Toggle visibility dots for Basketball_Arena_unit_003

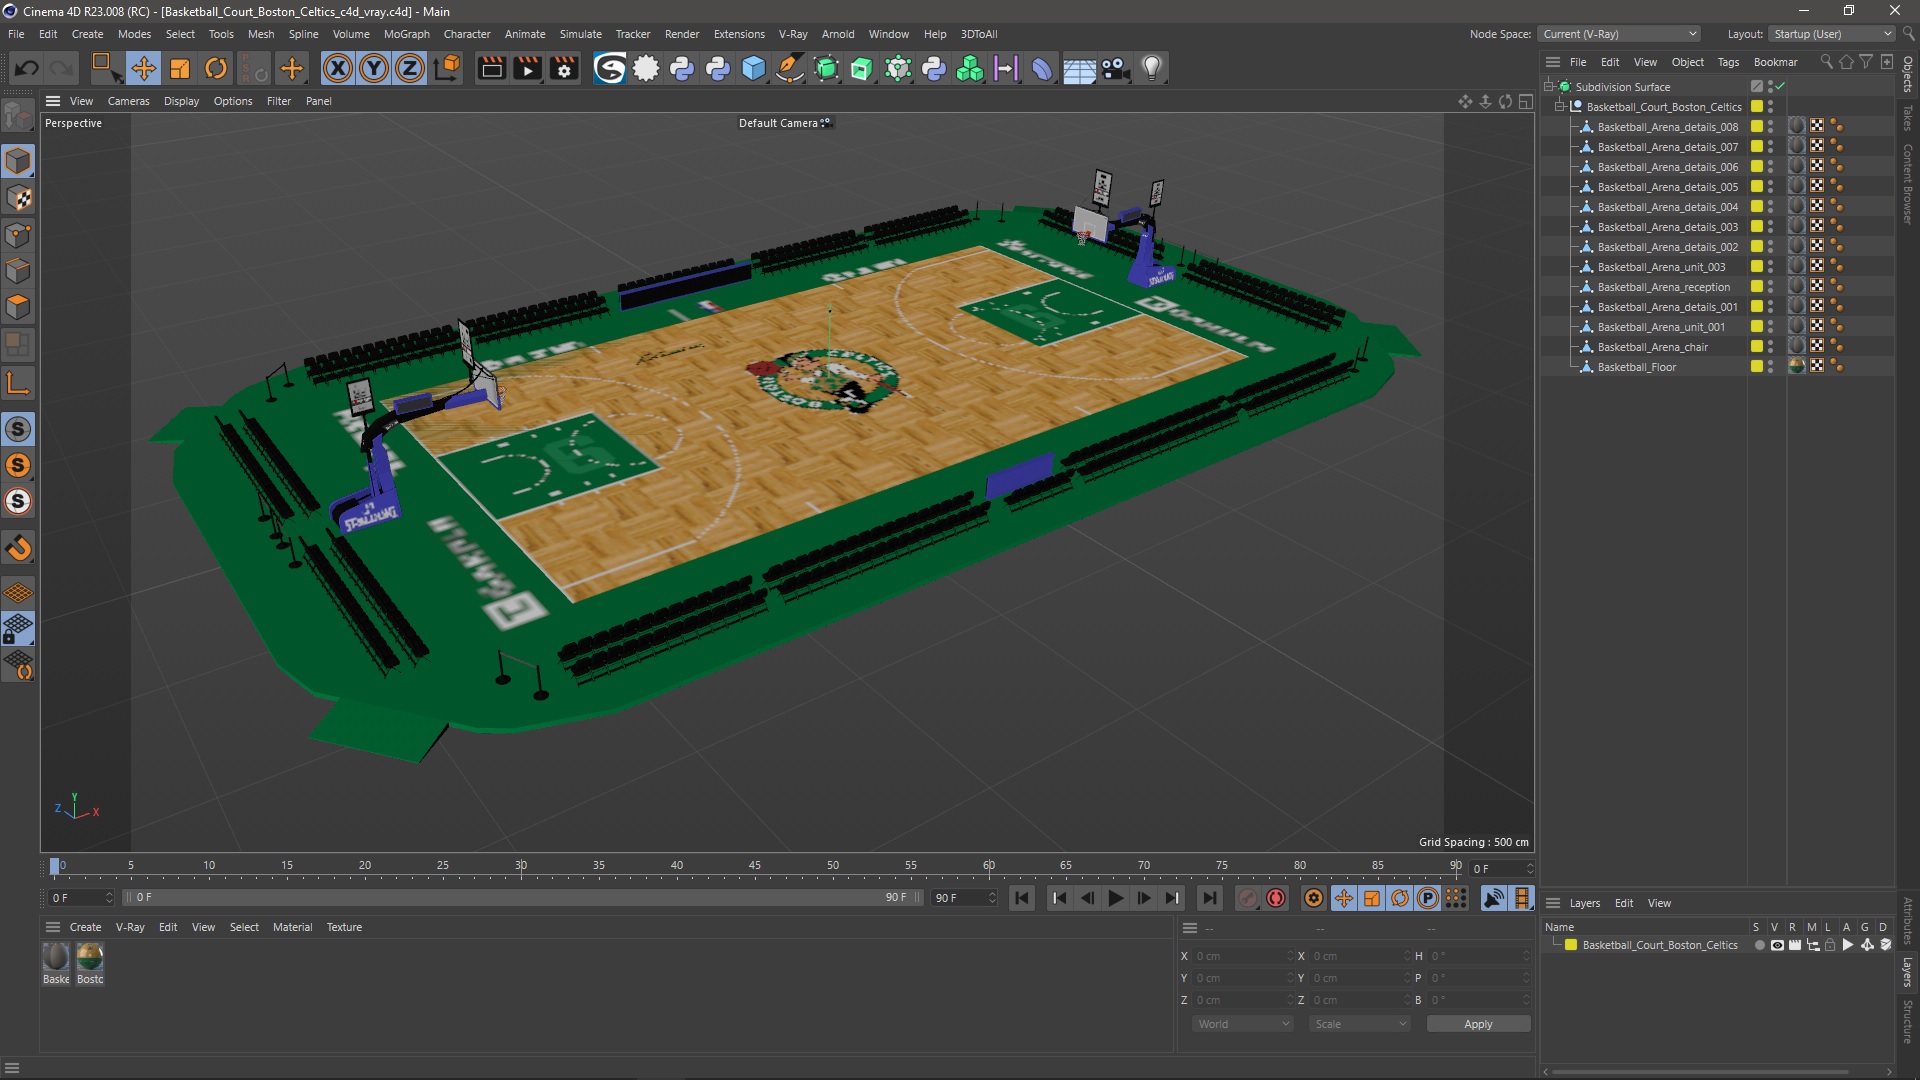click(1771, 267)
